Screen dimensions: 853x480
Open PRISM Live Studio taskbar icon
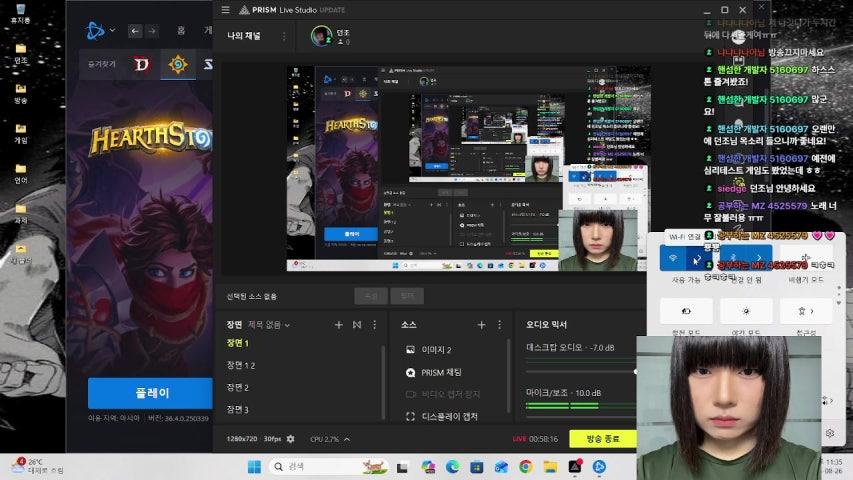coord(575,467)
